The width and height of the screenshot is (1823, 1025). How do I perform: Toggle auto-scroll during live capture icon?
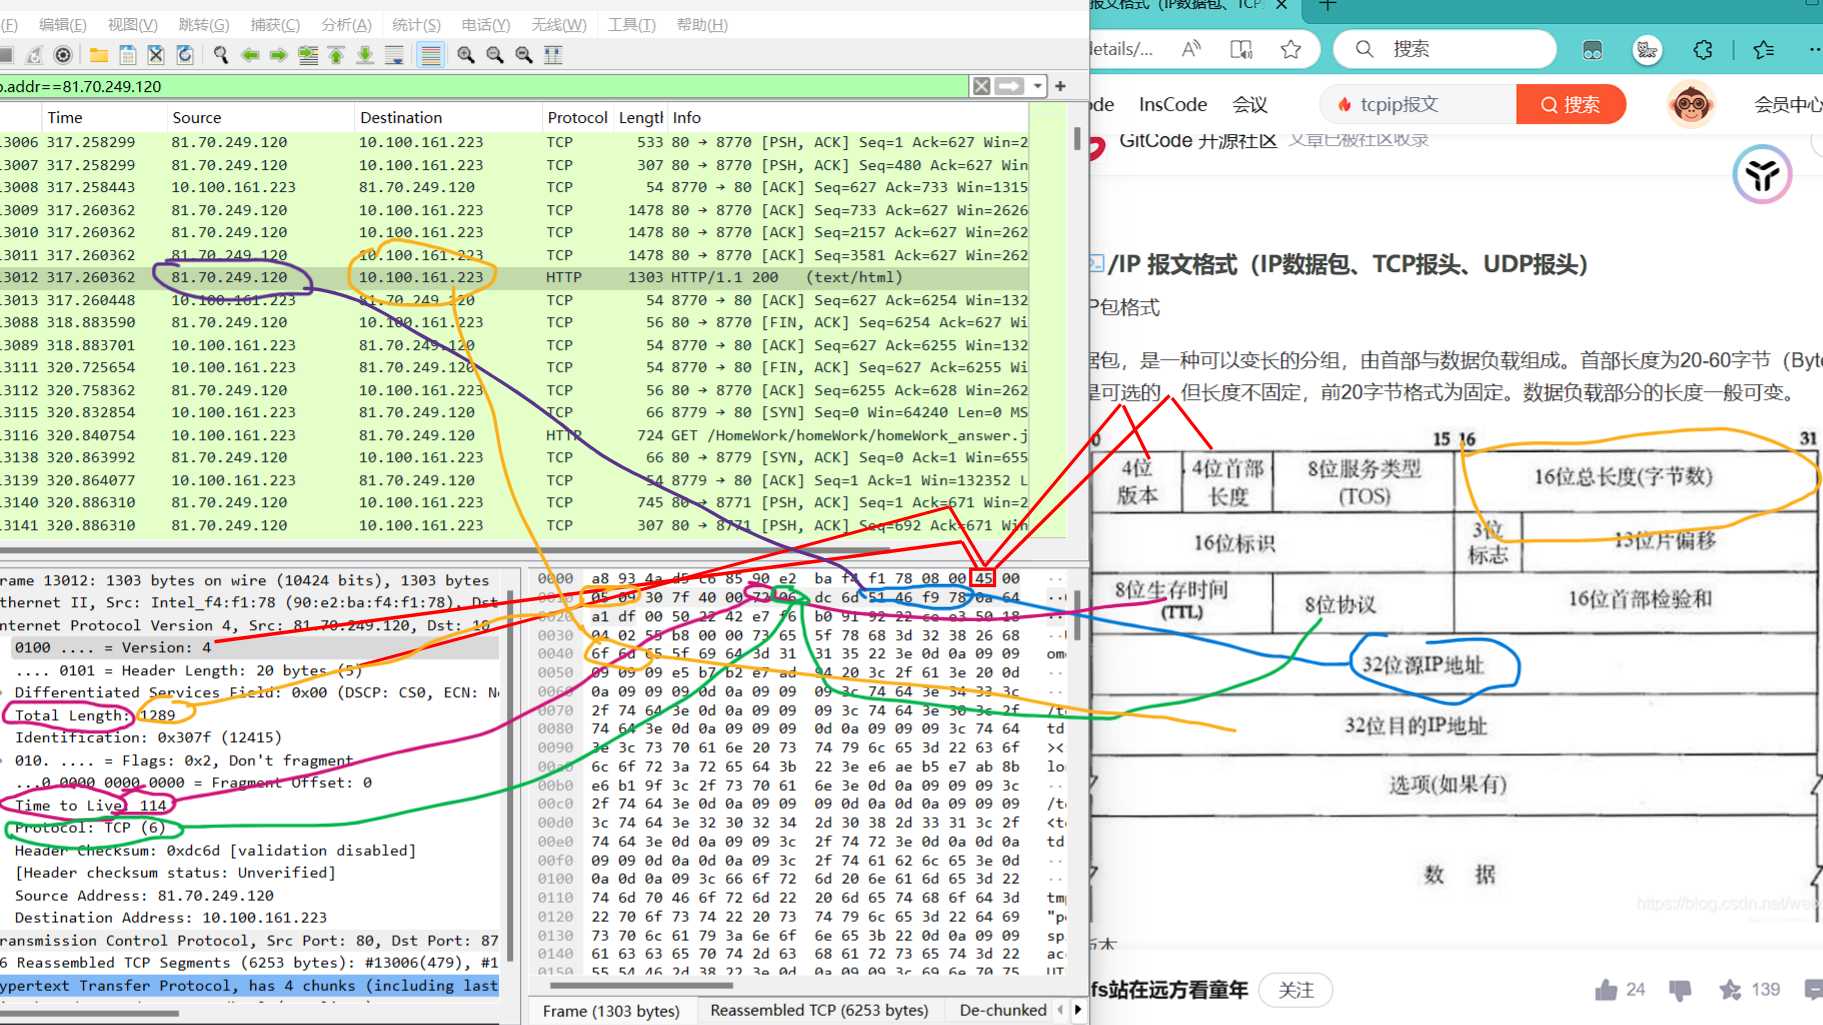(394, 55)
